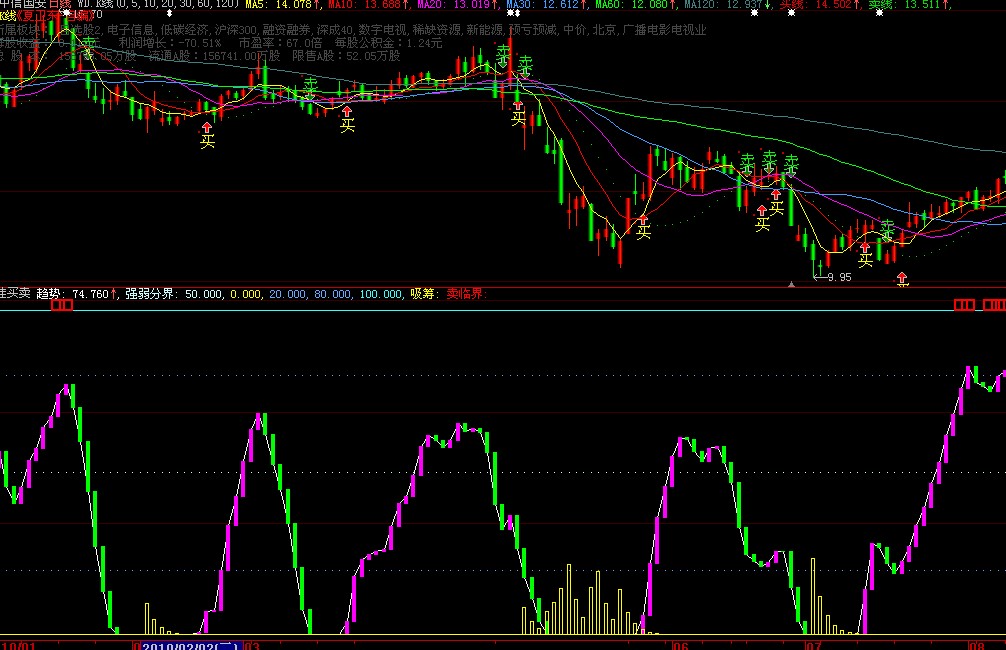Click the 9.95 lowest price label
The width and height of the screenshot is (1006, 650).
point(838,277)
